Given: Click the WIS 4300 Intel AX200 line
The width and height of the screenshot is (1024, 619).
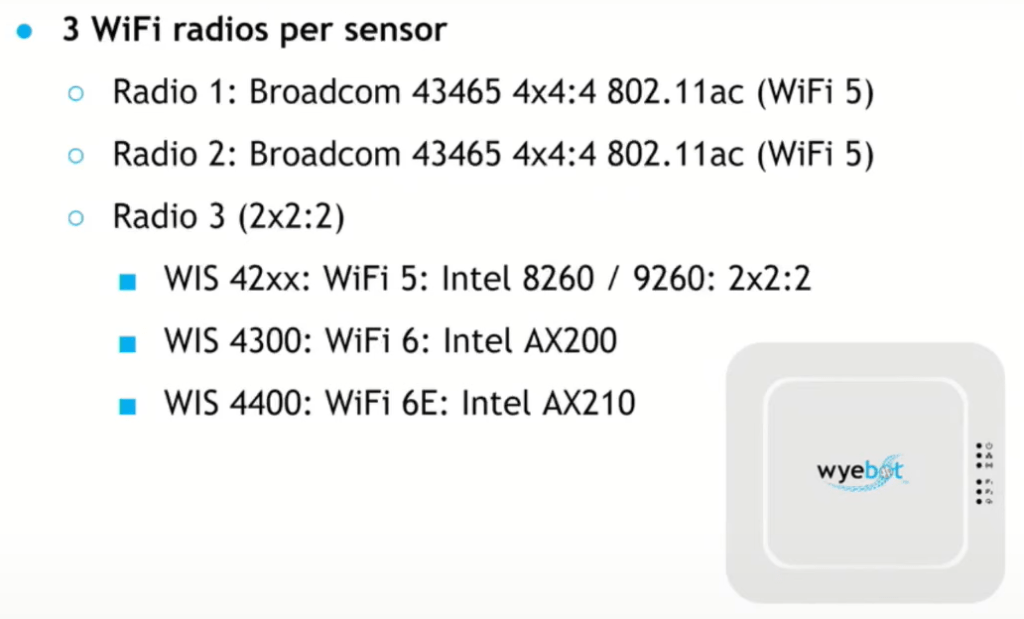Looking at the screenshot, I should [390, 341].
